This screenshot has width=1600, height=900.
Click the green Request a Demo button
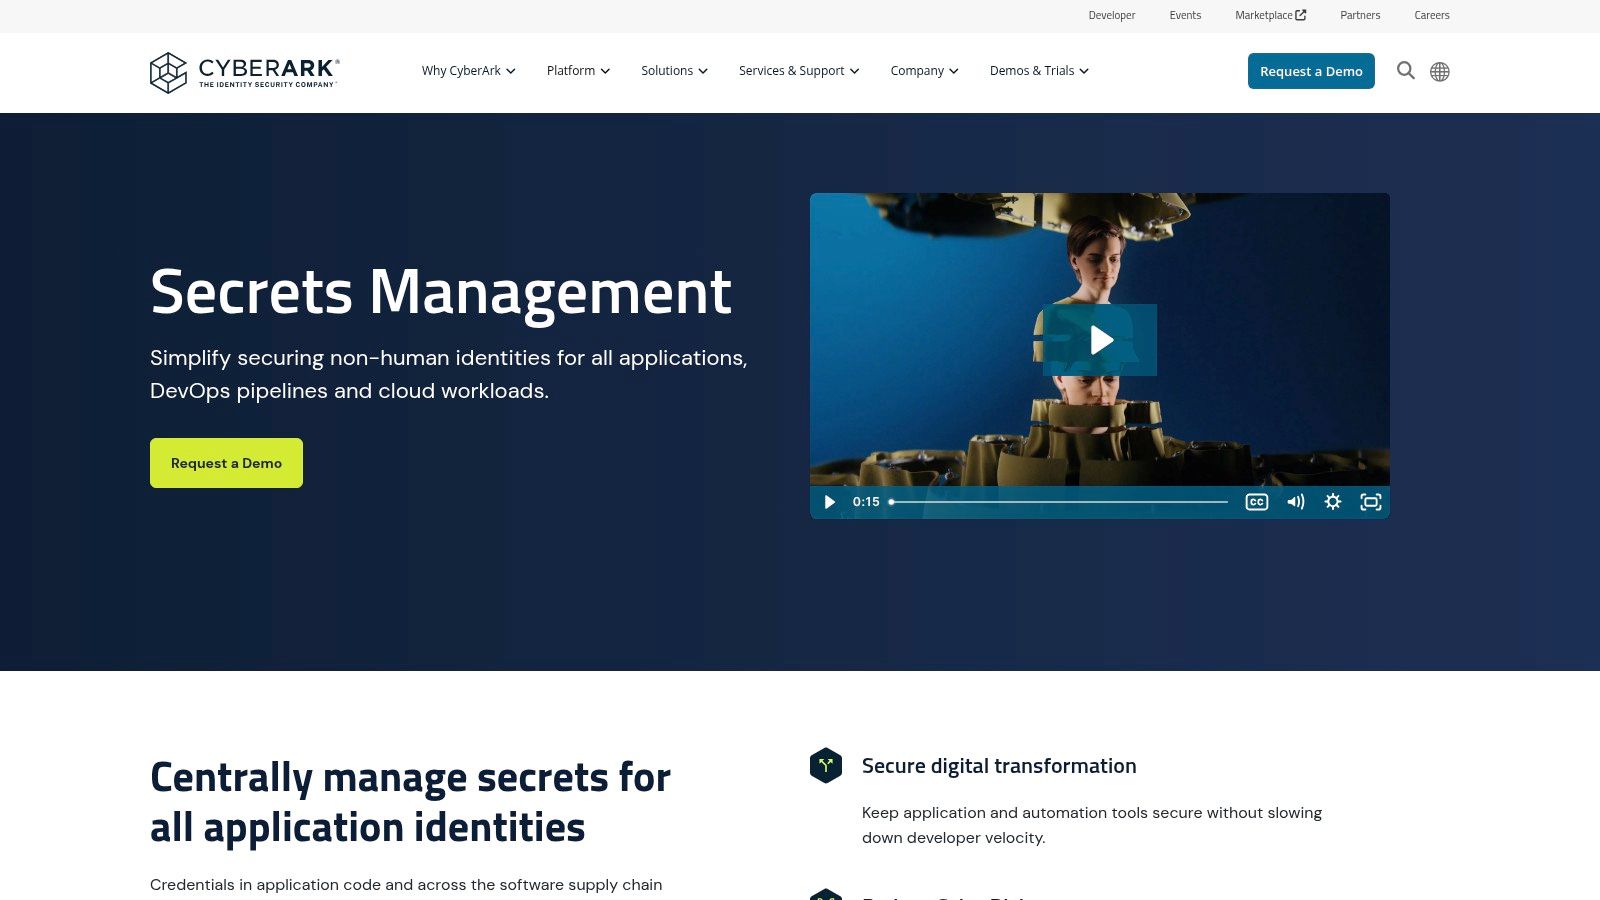226,463
